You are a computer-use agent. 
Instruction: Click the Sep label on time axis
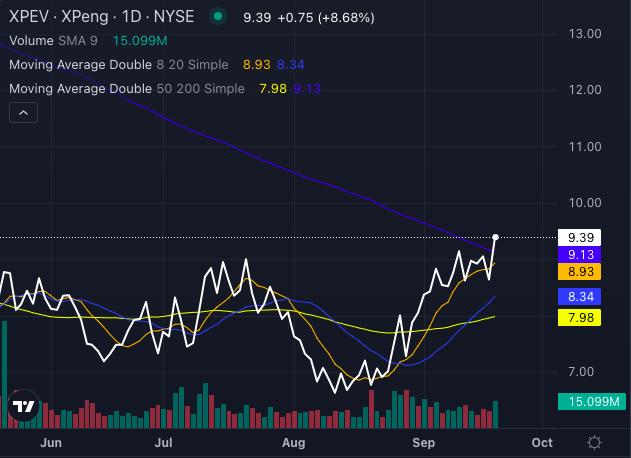423,443
